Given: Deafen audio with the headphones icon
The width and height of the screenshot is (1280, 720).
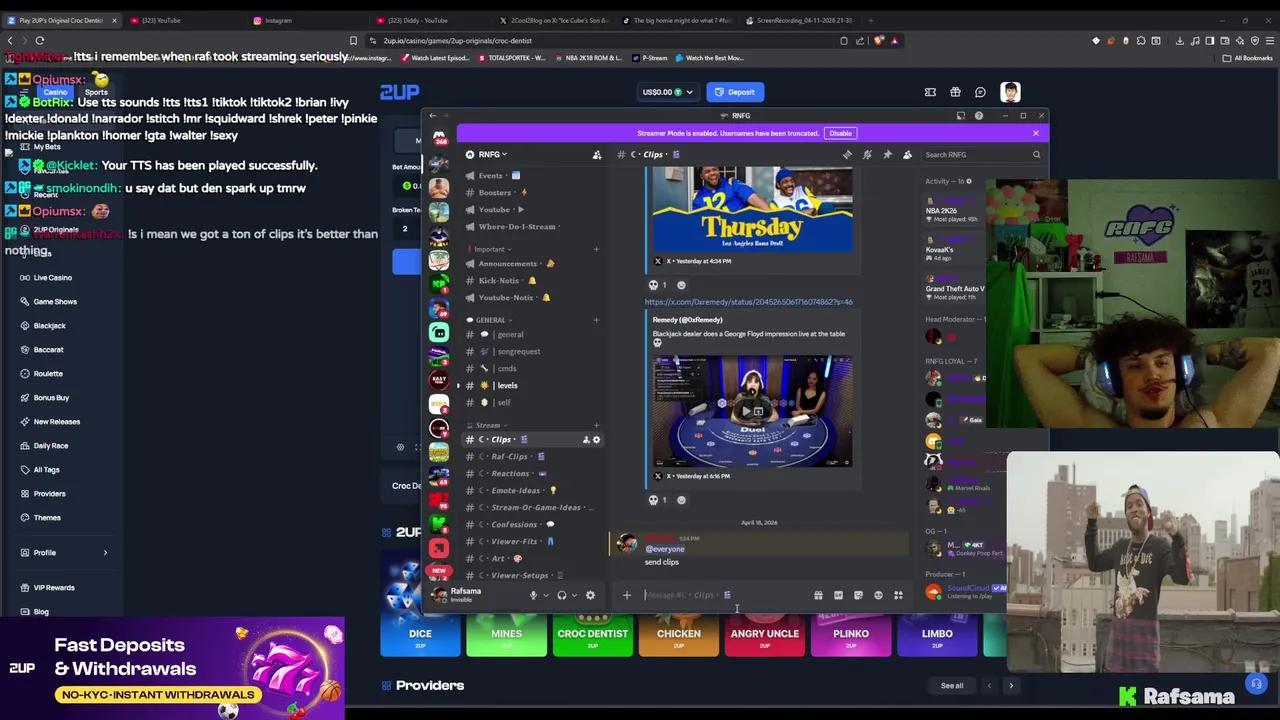Looking at the screenshot, I should 562,595.
